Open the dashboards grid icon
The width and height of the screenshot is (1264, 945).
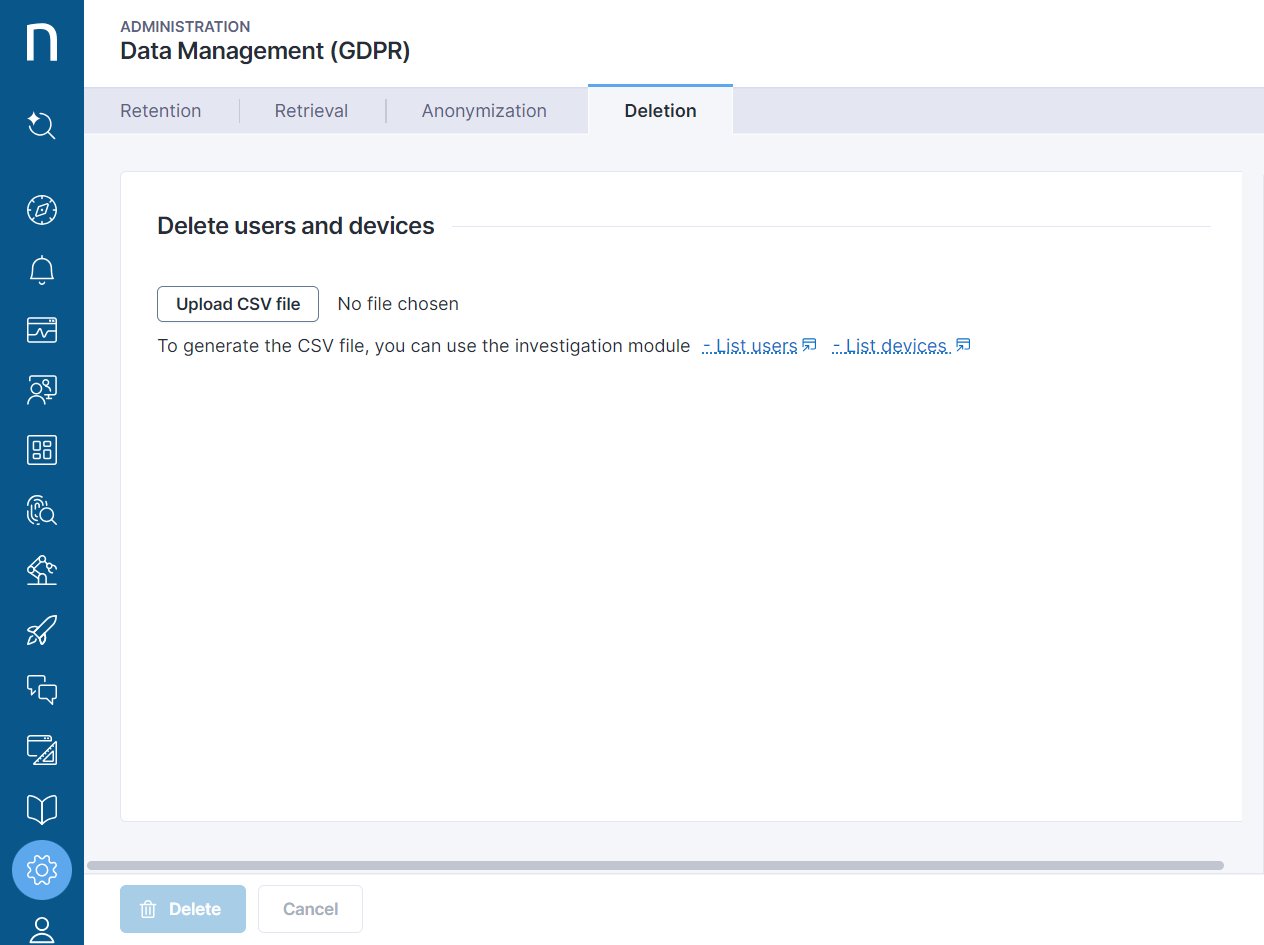click(41, 450)
